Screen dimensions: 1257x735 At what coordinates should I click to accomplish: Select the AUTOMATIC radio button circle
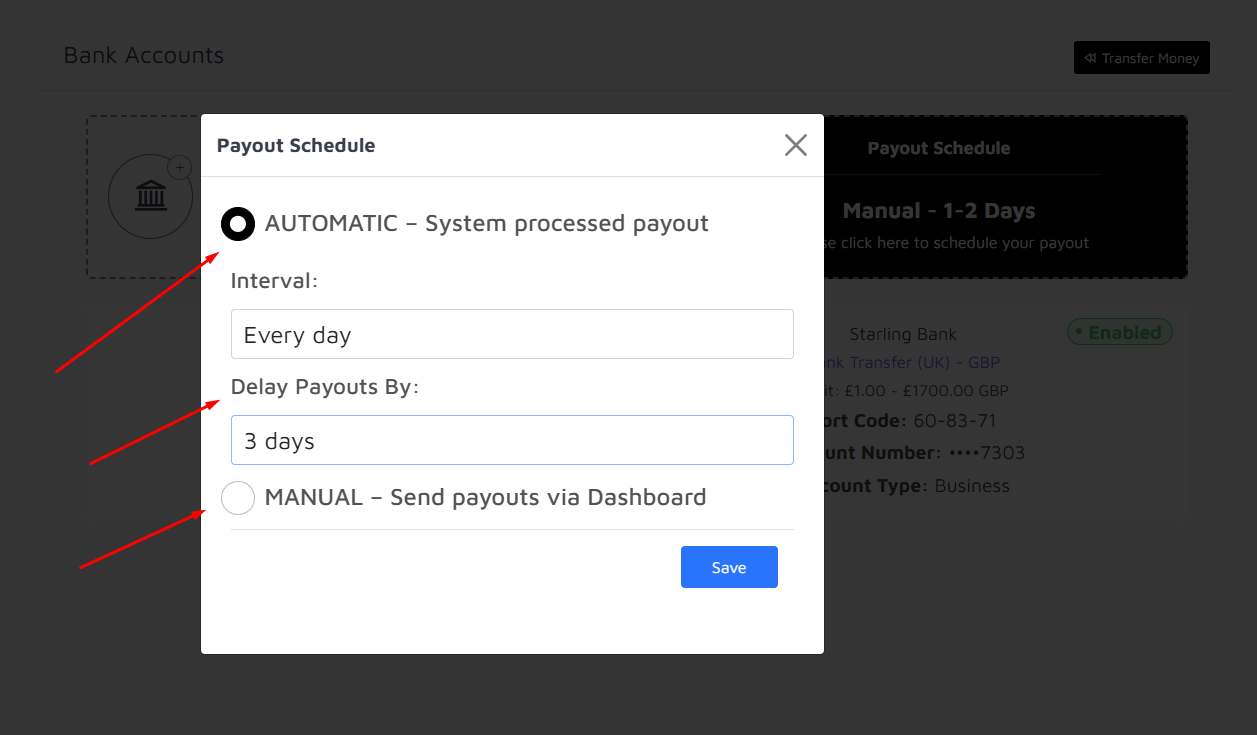pyautogui.click(x=238, y=224)
